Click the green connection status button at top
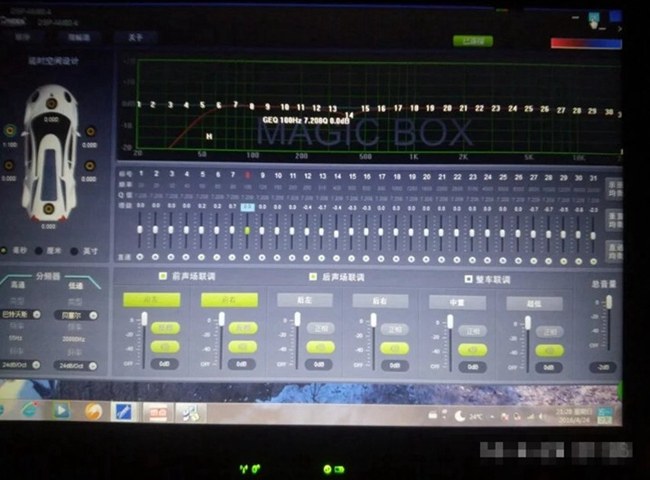 tap(473, 41)
